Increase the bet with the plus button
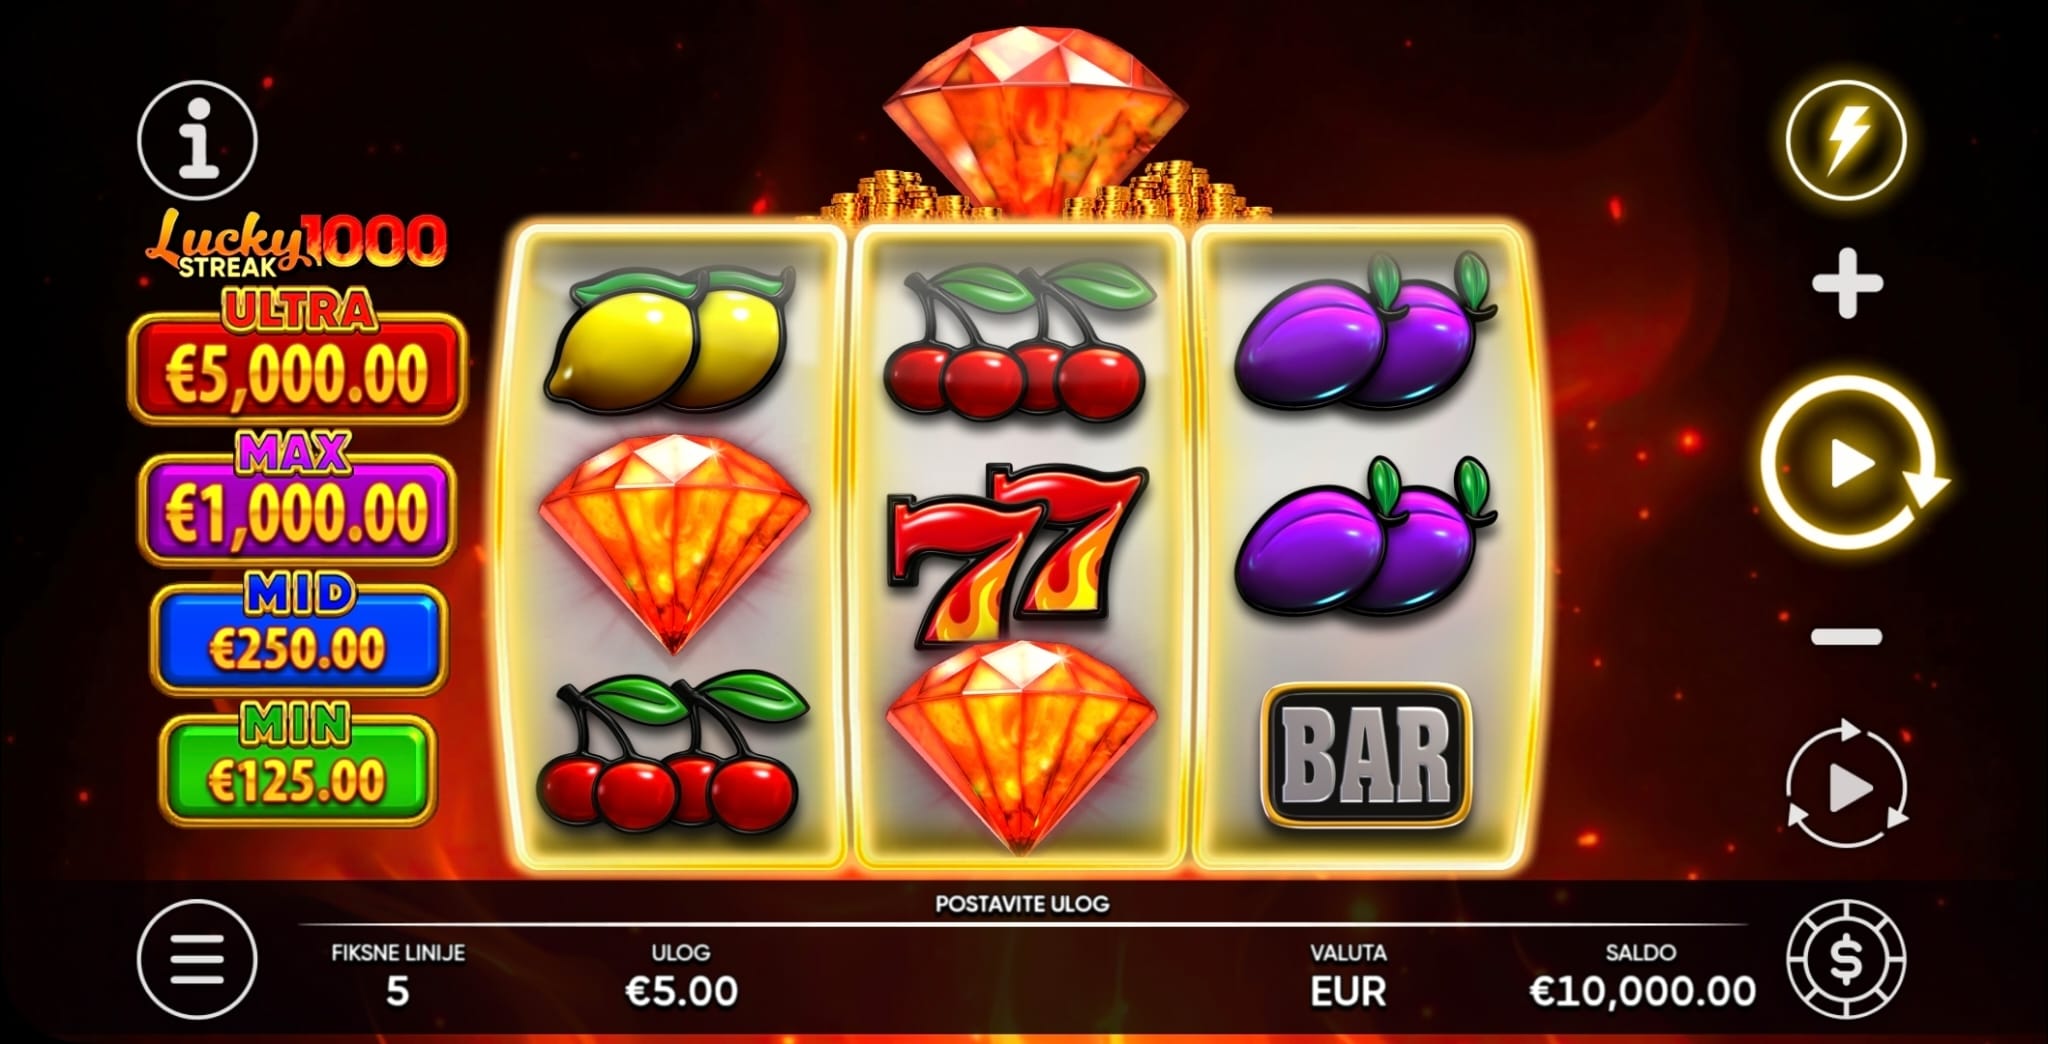Screen dimensions: 2048x1044 (1847, 284)
